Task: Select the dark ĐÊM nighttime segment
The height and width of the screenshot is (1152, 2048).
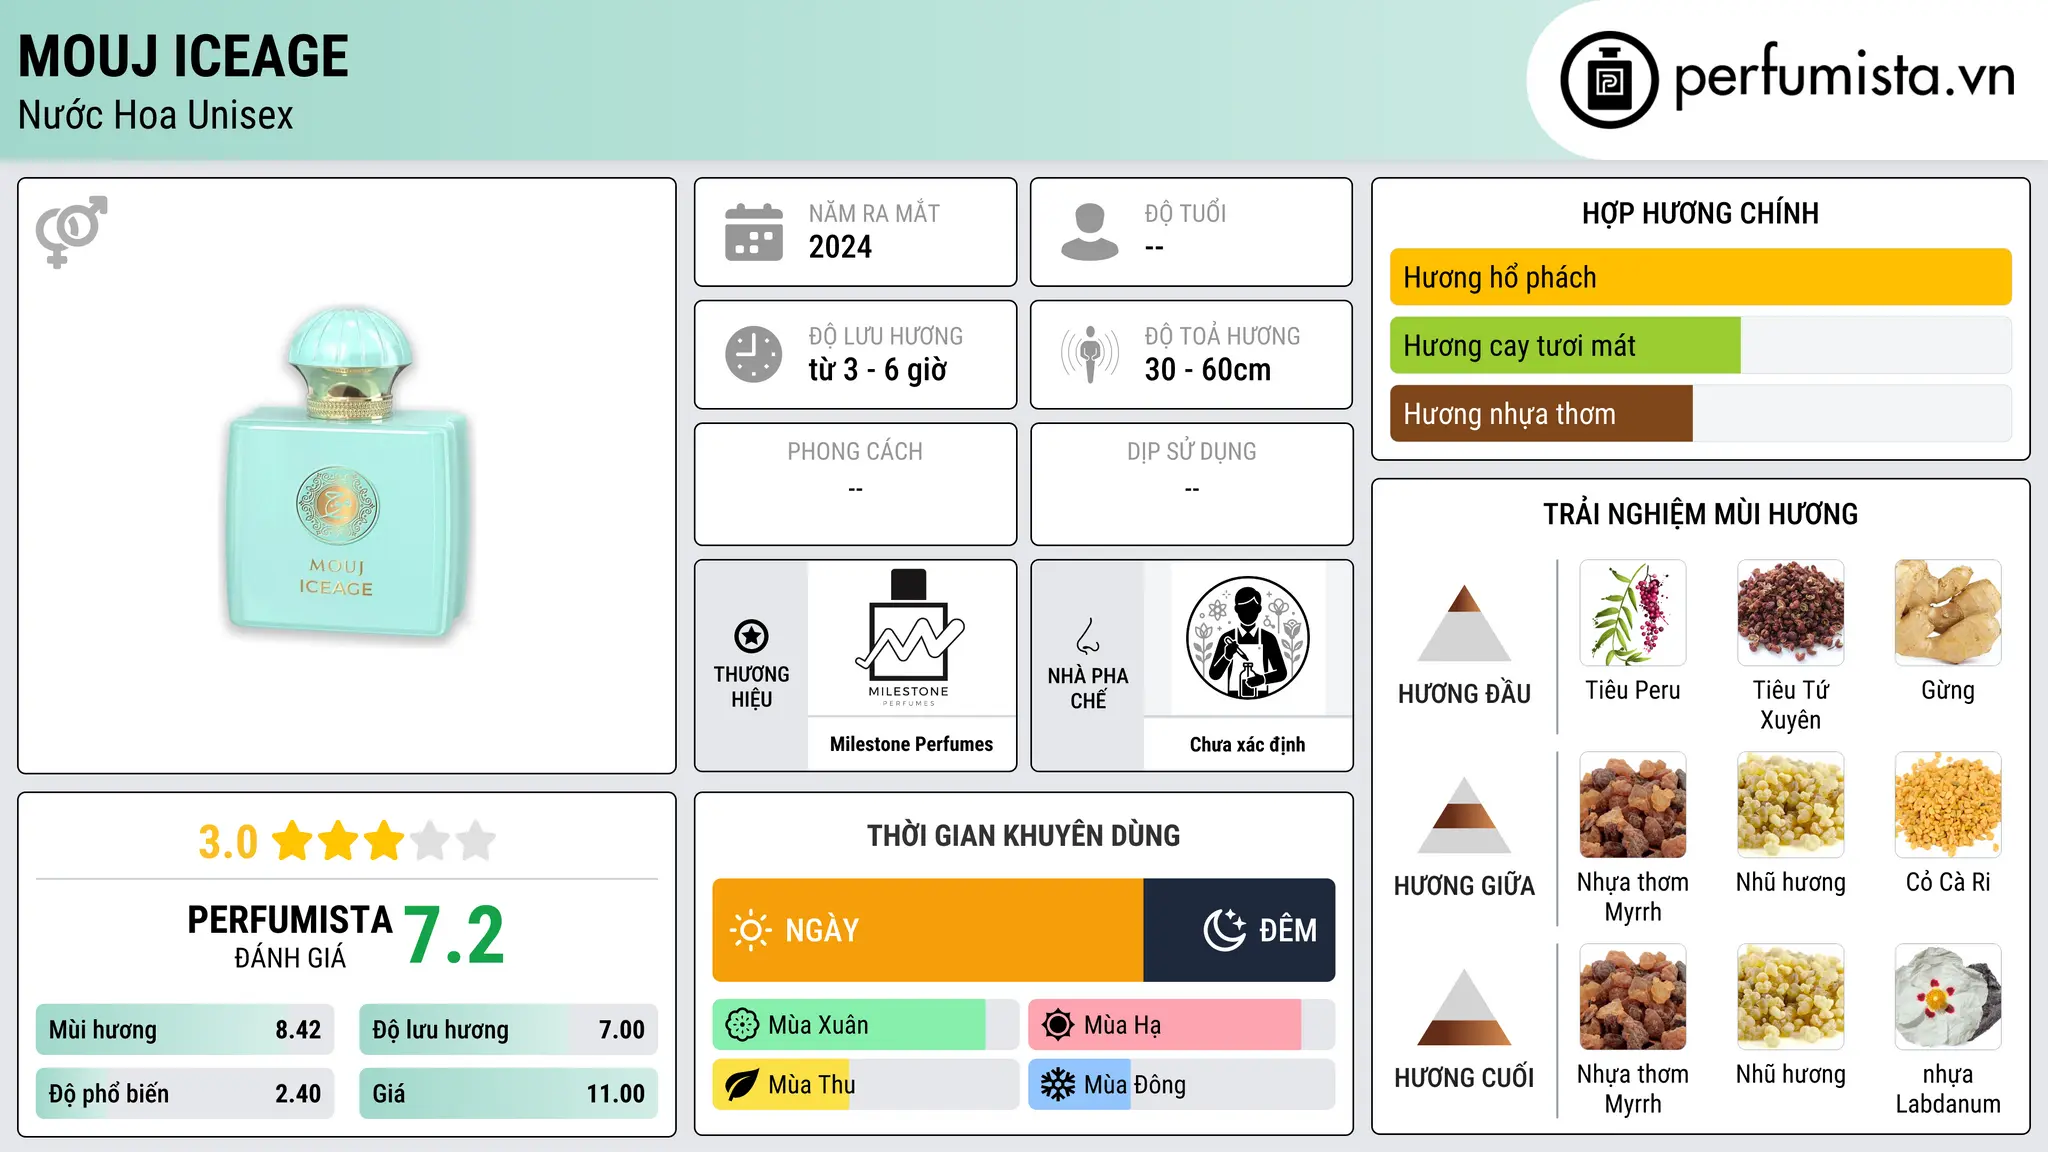Action: pyautogui.click(x=1239, y=930)
